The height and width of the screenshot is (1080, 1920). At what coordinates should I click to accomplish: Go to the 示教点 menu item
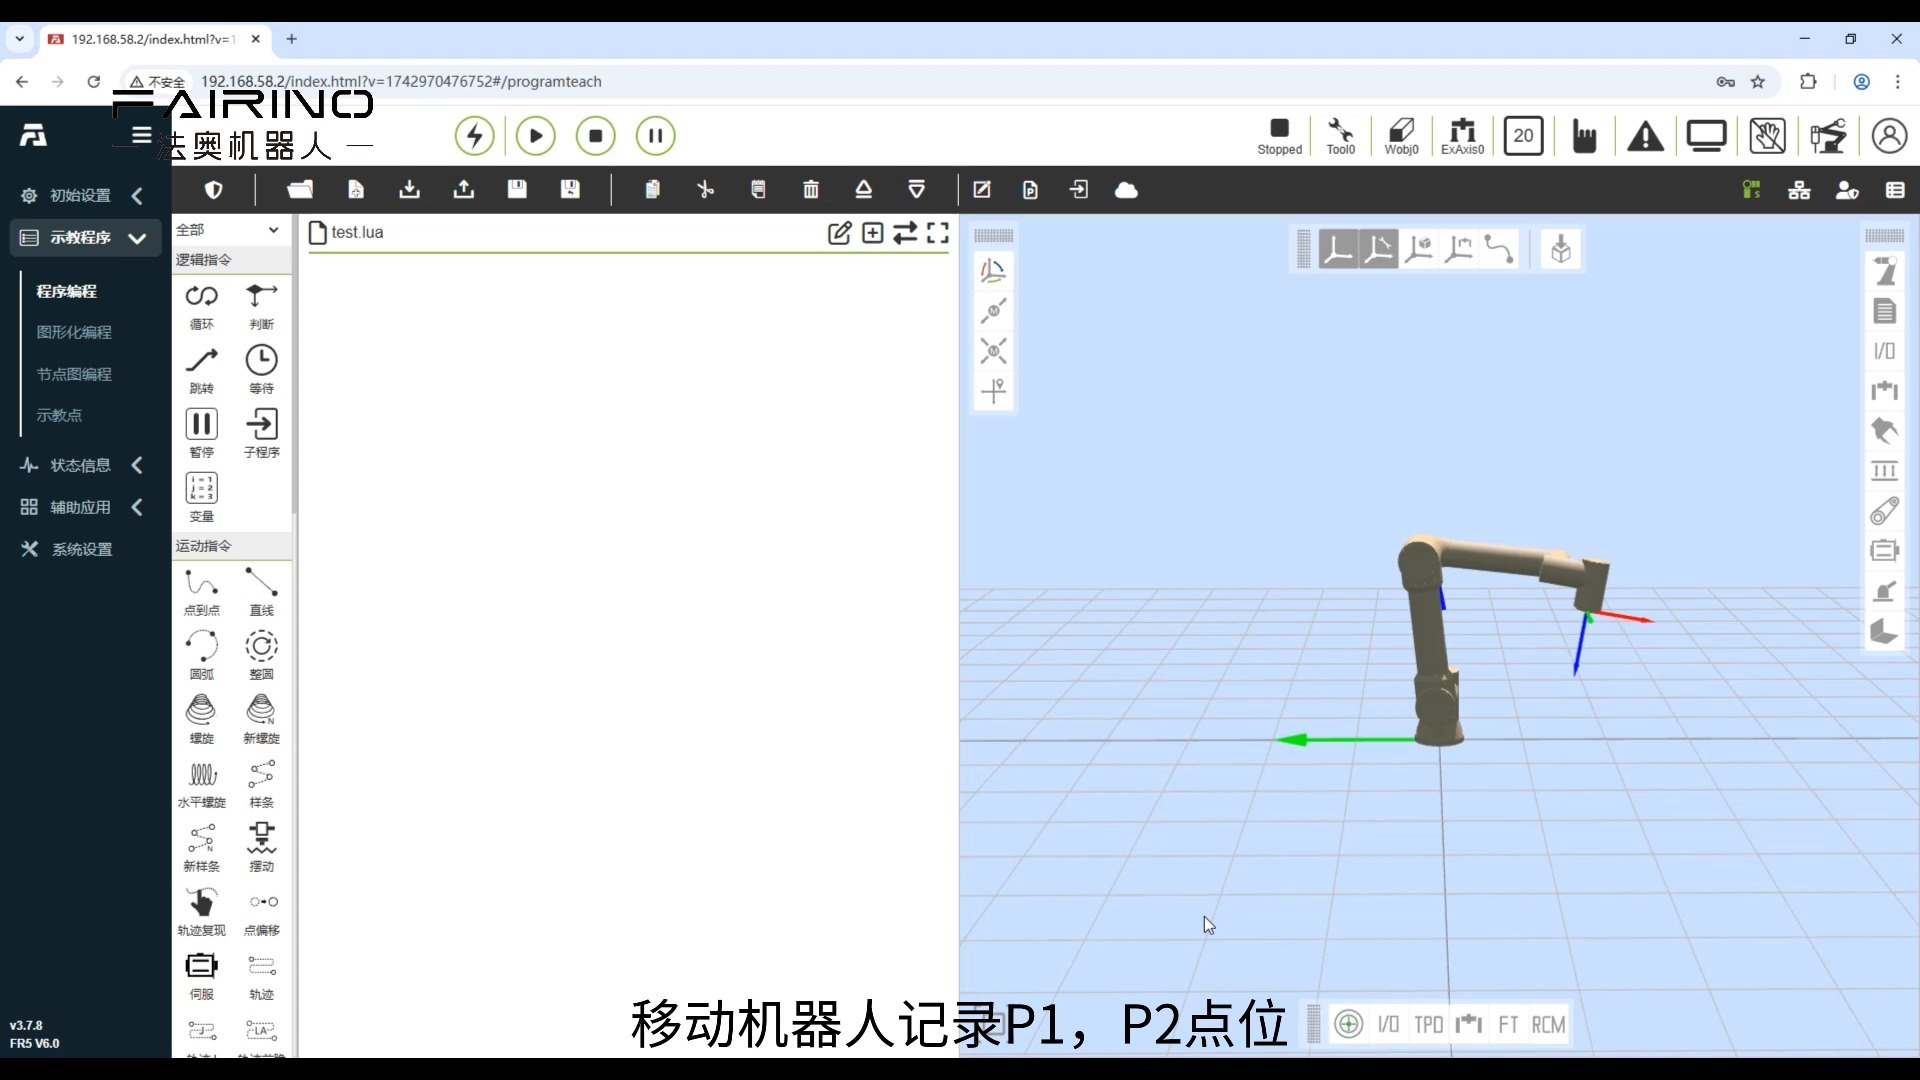coord(59,415)
